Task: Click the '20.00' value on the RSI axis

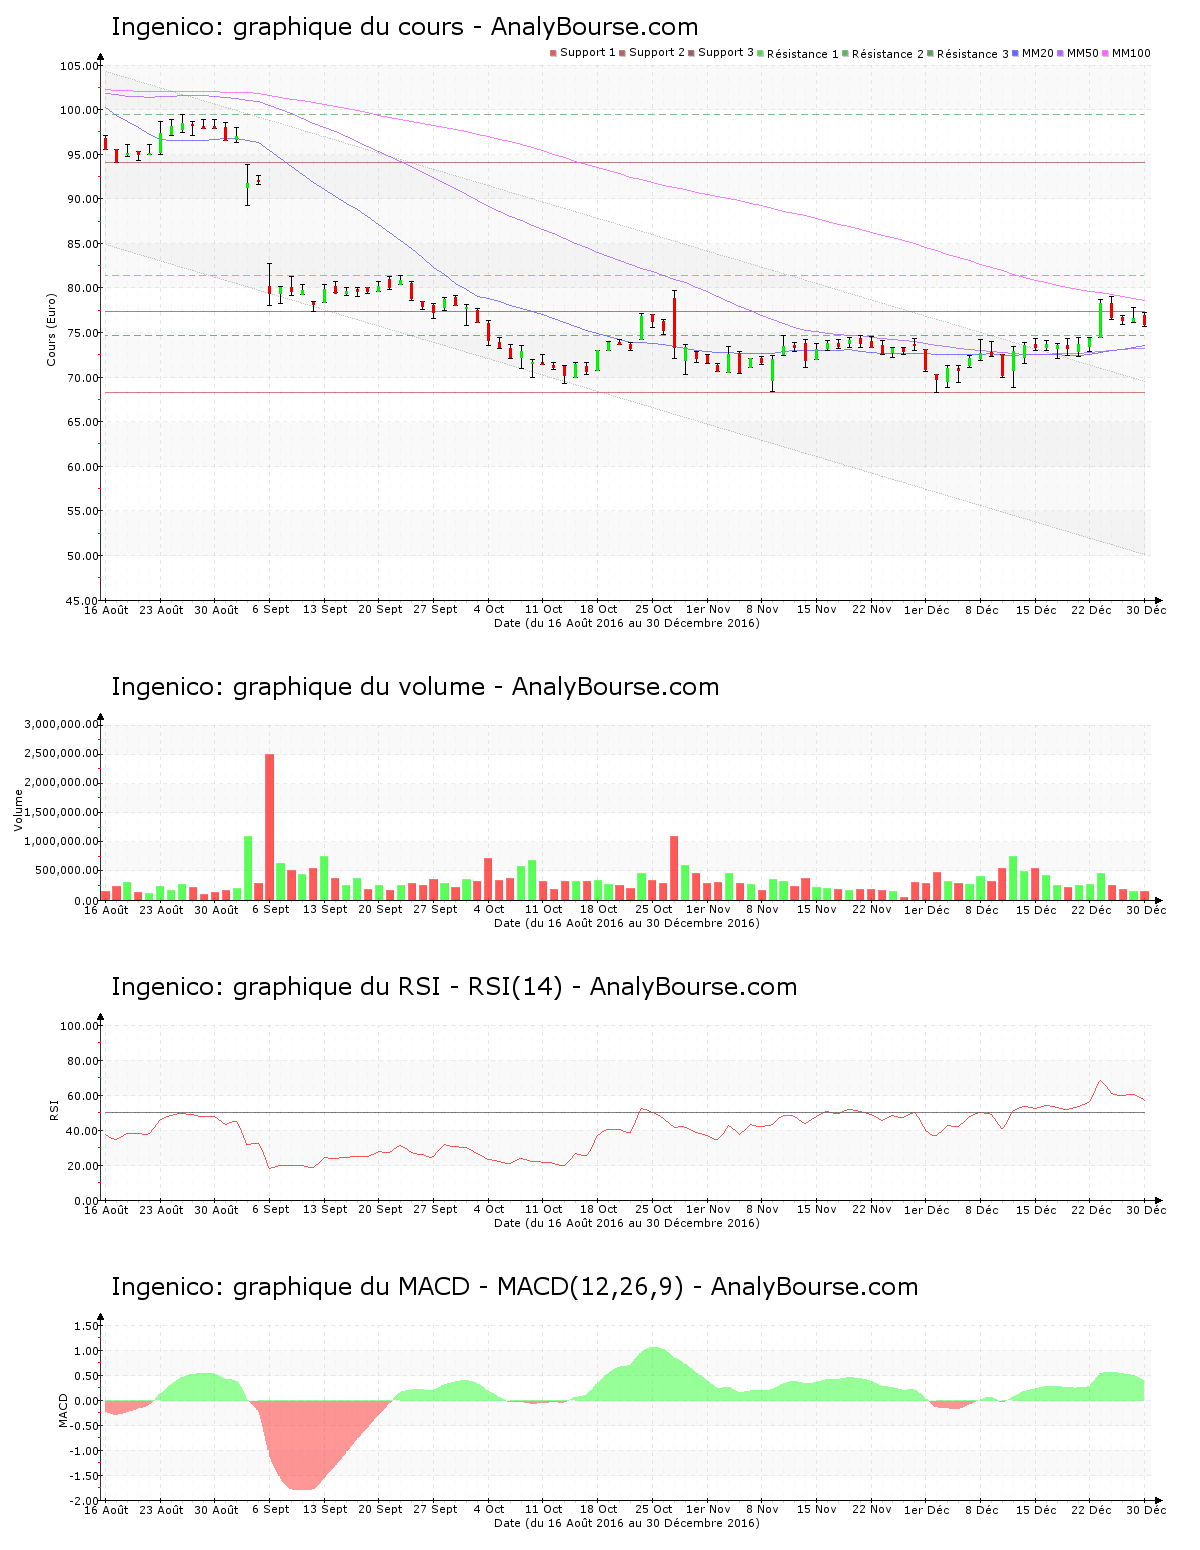Action: 82,1166
